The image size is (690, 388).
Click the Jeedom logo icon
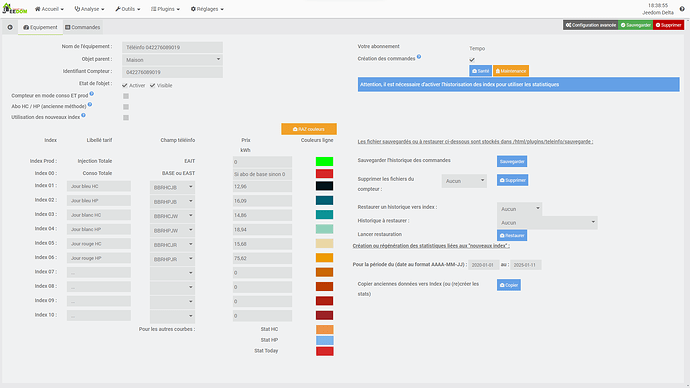click(x=15, y=9)
